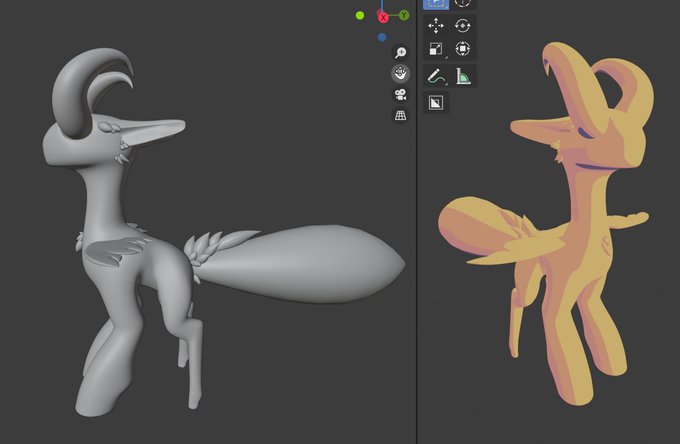This screenshot has height=444, width=680.
Task: Click the unlabeled blue gizmo dot
Action: pyautogui.click(x=382, y=37)
